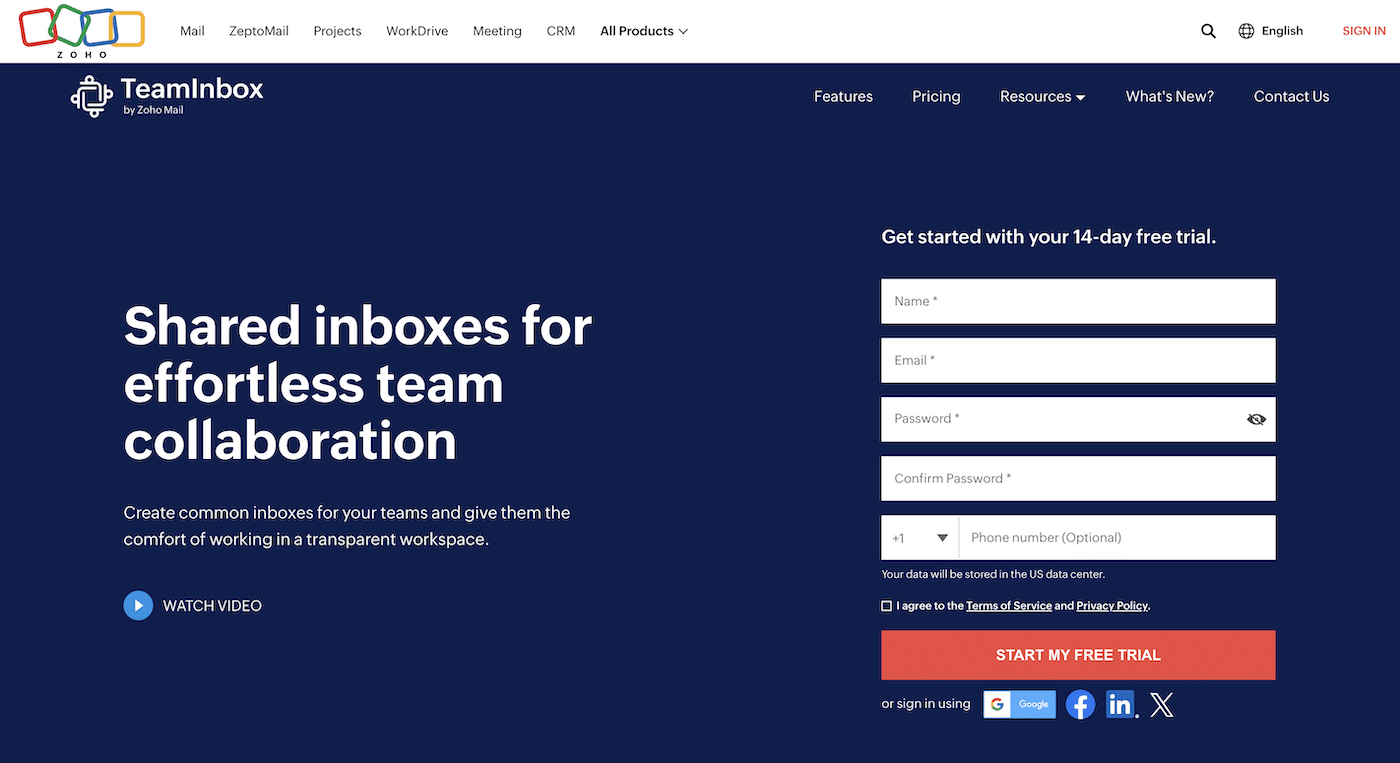
Task: Sign in using X
Action: (1161, 704)
